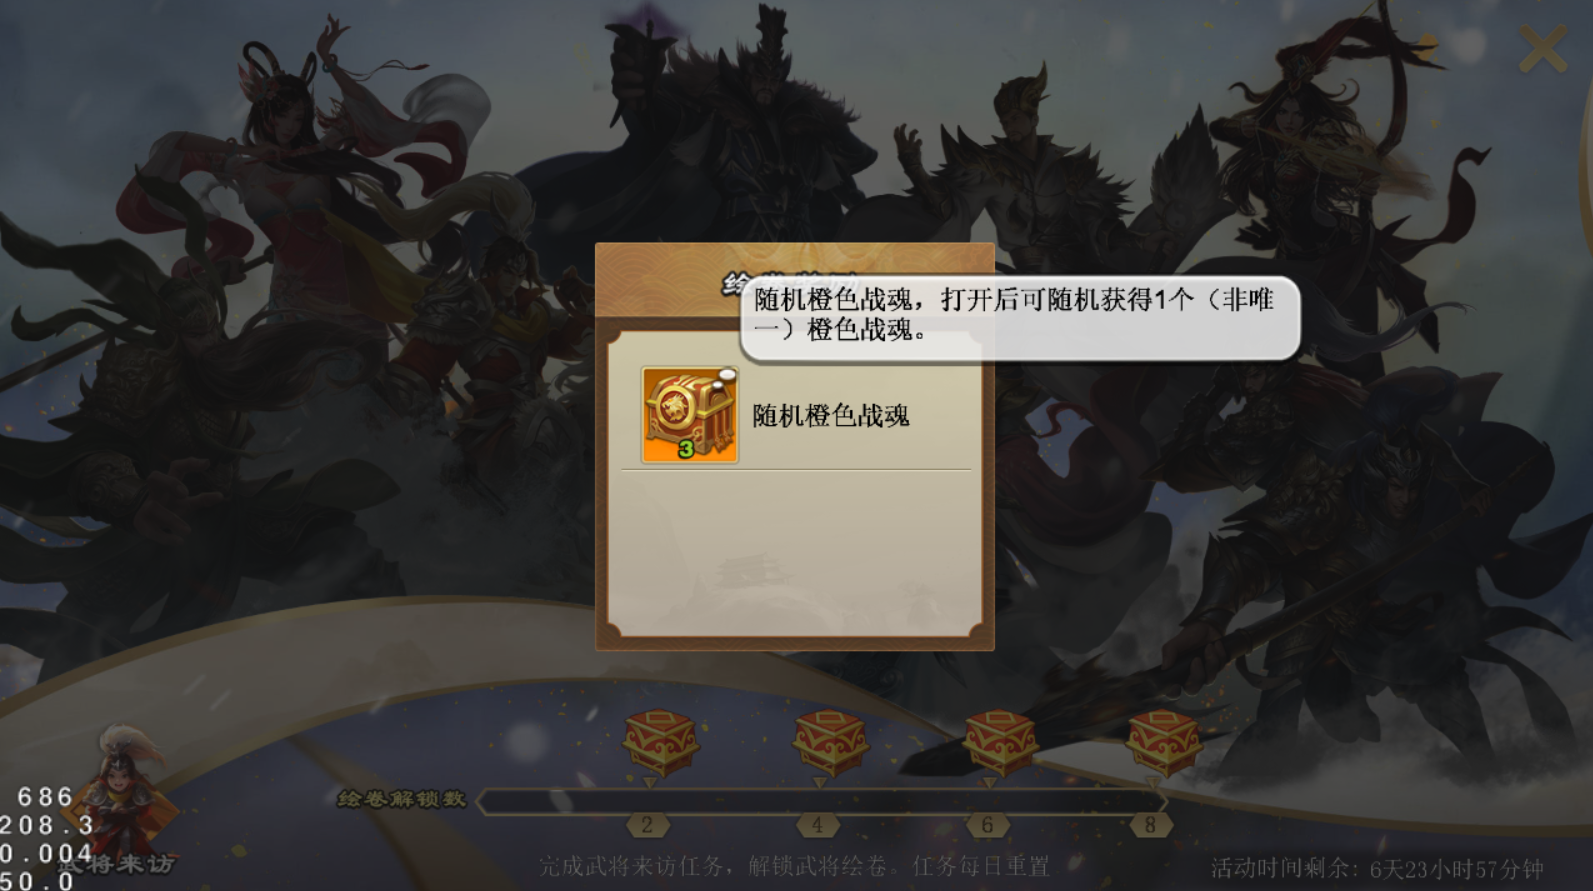Dismiss the tooltip describing 随机橙色战魂
Screen dimensions: 1593x891
1020,317
